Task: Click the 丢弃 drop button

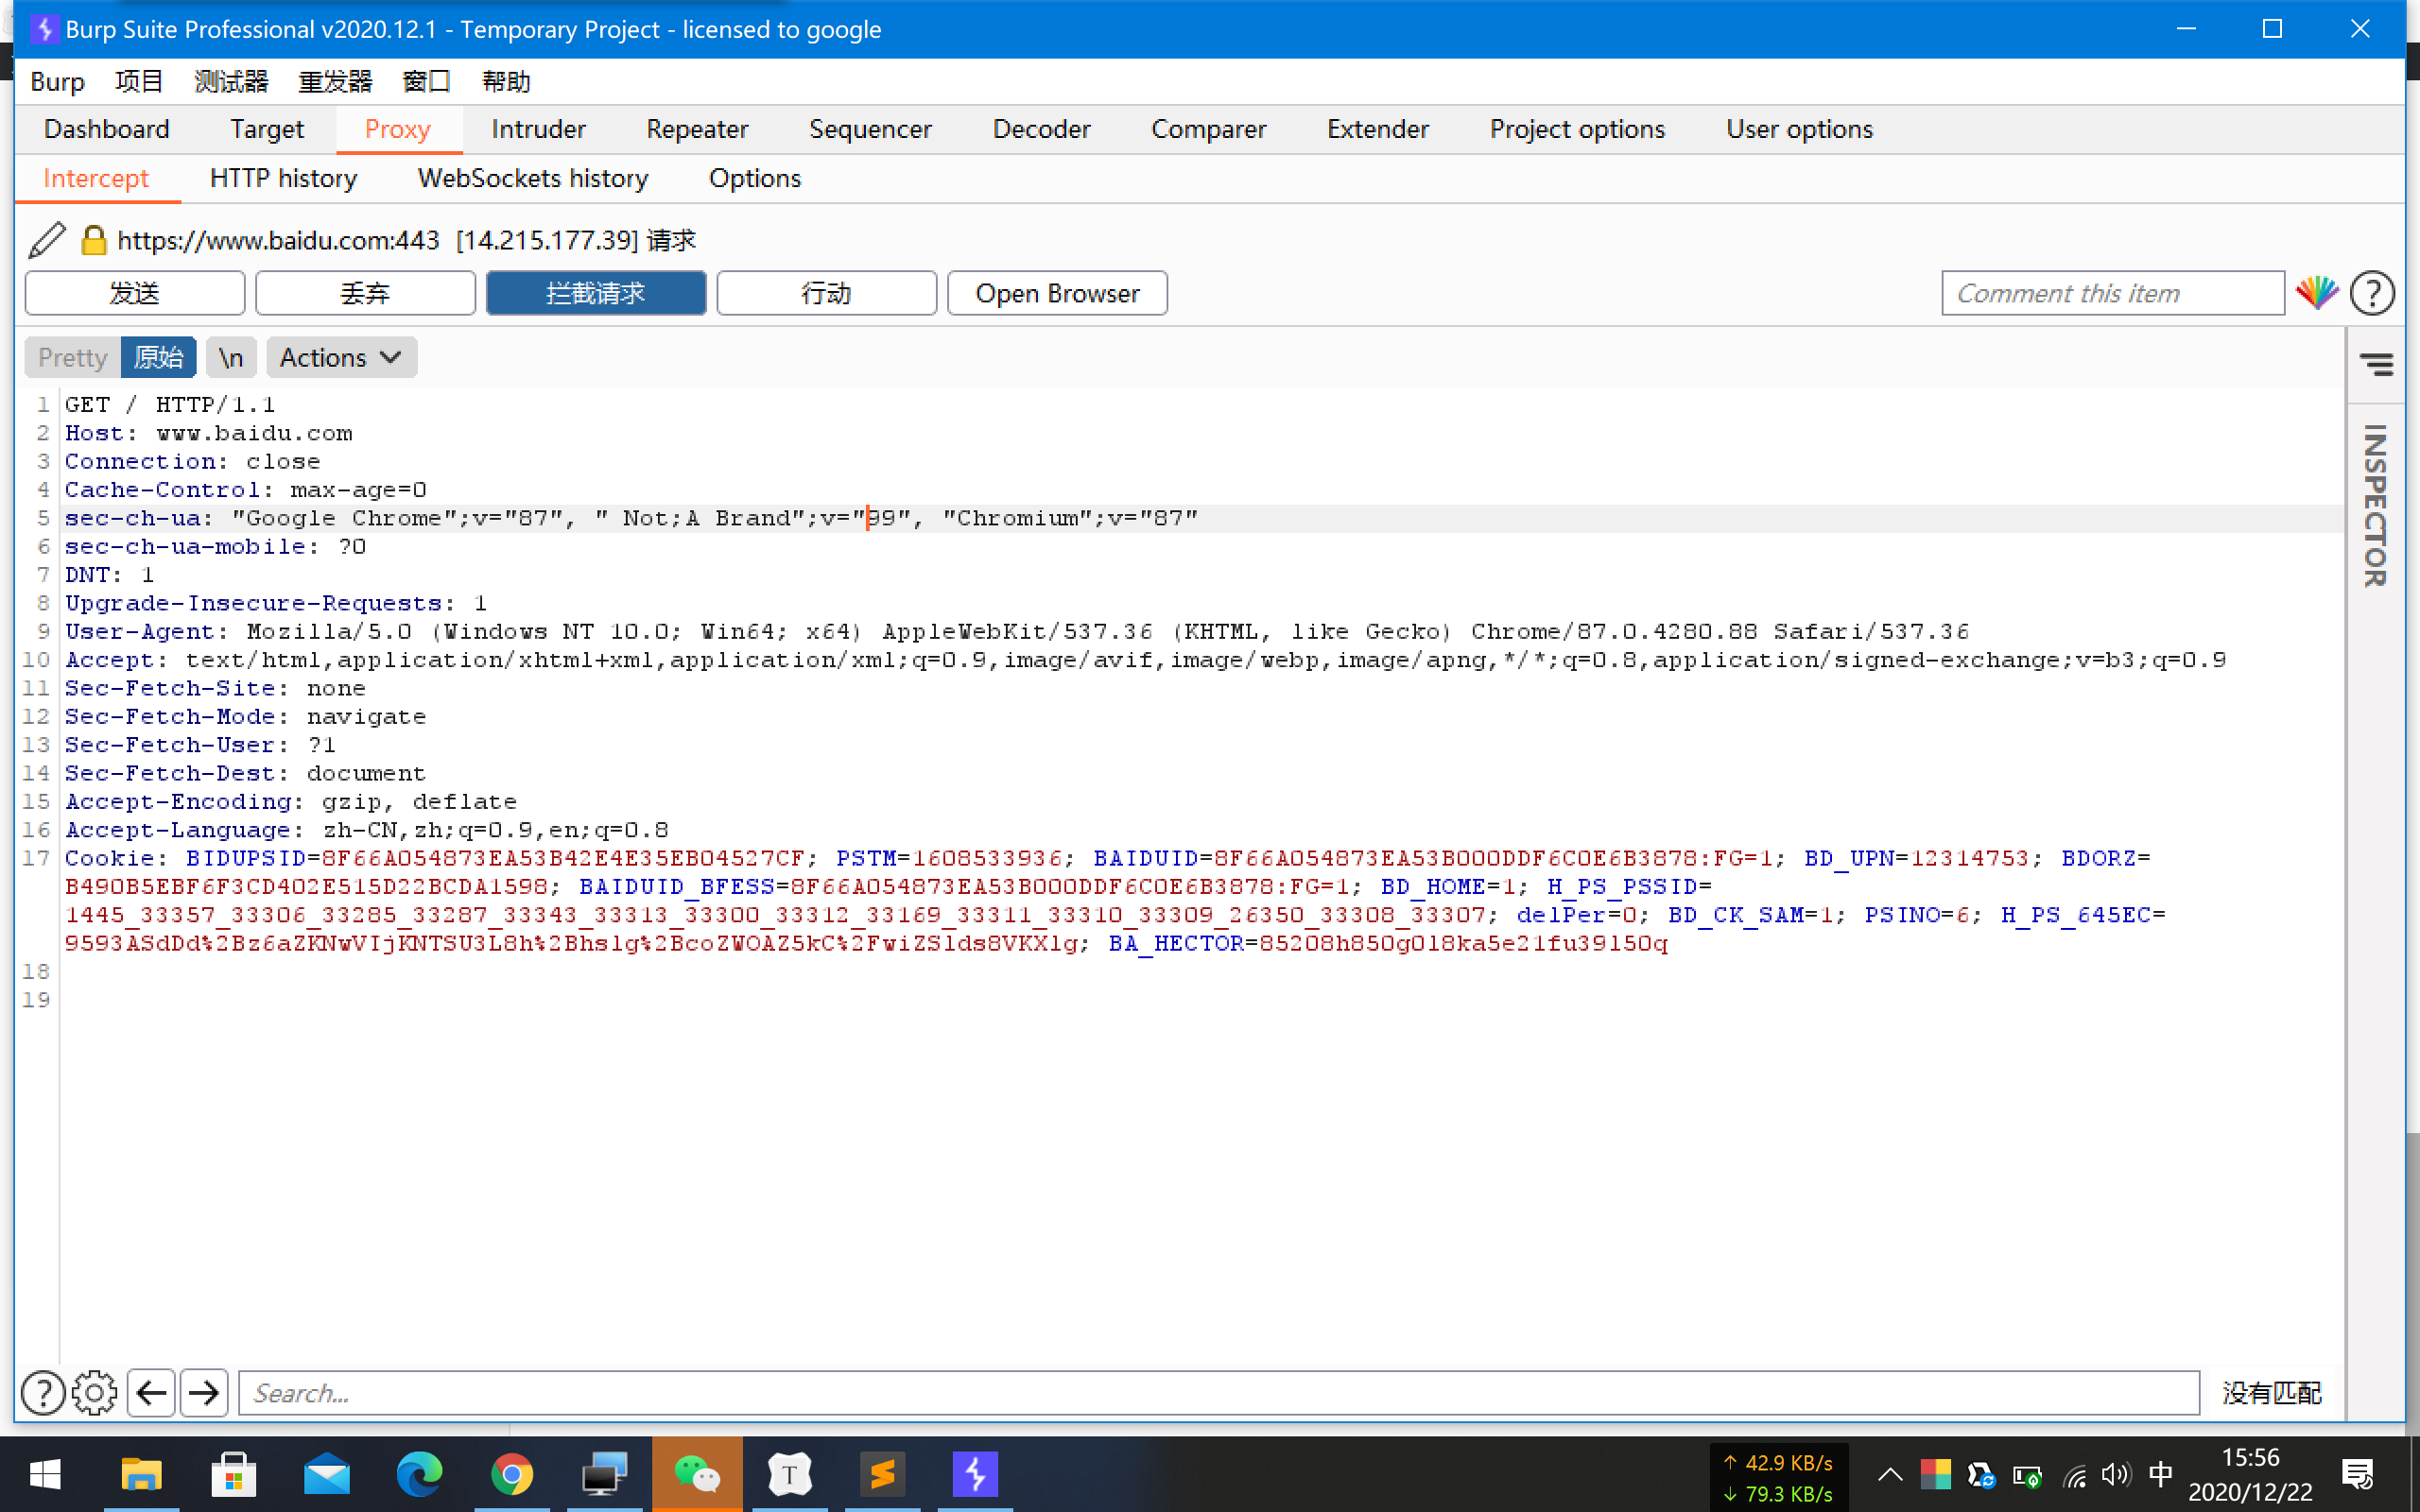Action: click(365, 293)
